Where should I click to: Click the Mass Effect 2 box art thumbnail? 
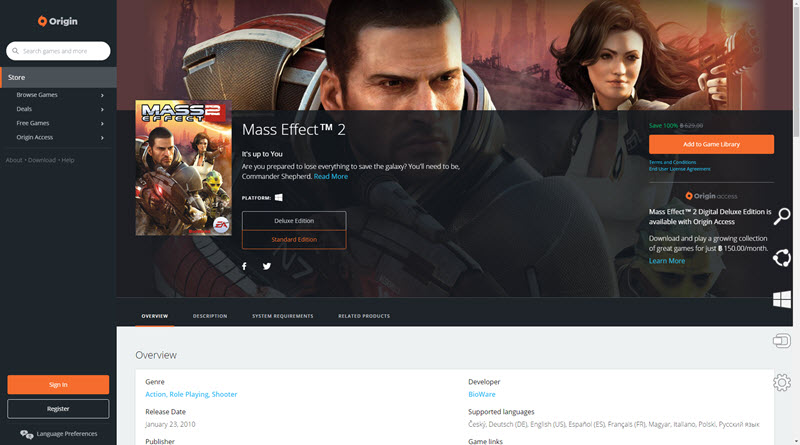tap(183, 167)
